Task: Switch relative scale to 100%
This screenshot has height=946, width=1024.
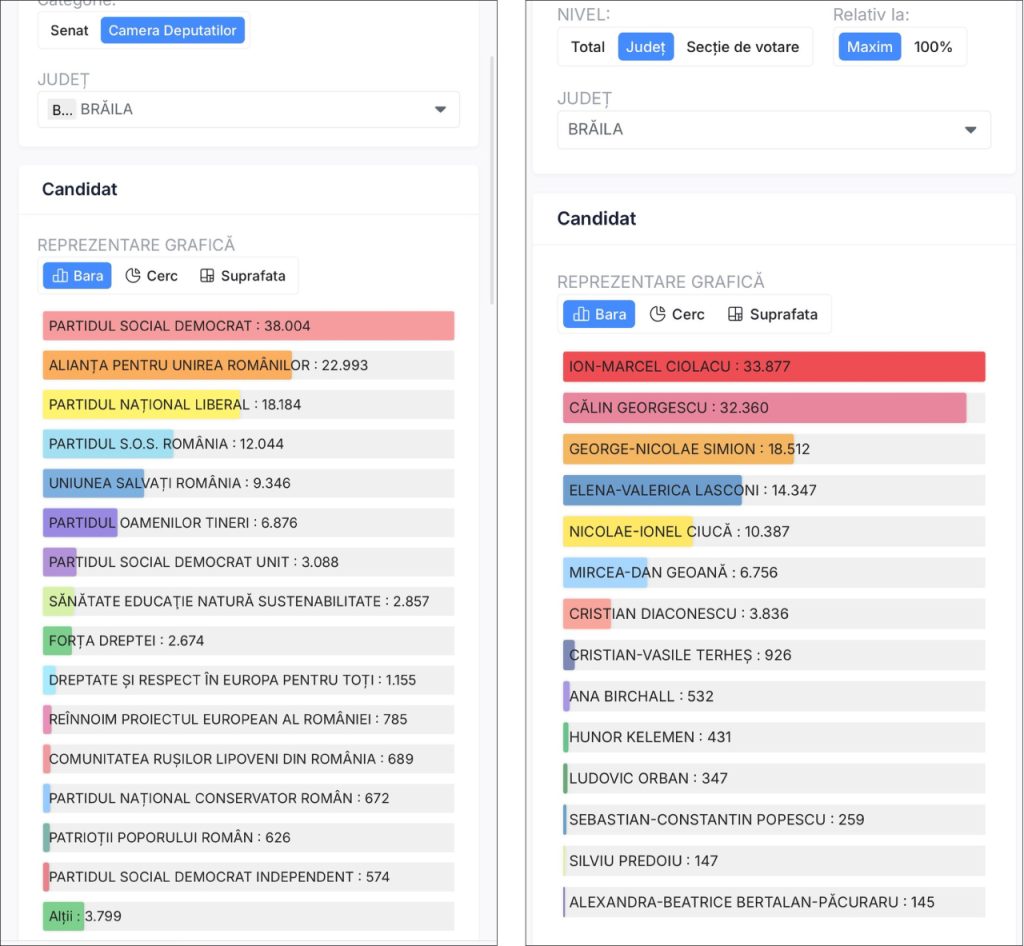Action: [x=933, y=47]
